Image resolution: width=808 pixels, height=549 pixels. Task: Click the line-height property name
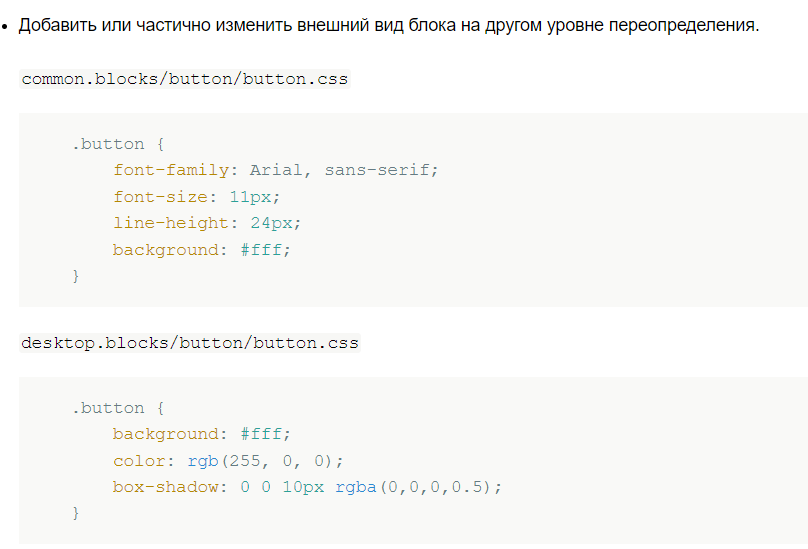171,223
